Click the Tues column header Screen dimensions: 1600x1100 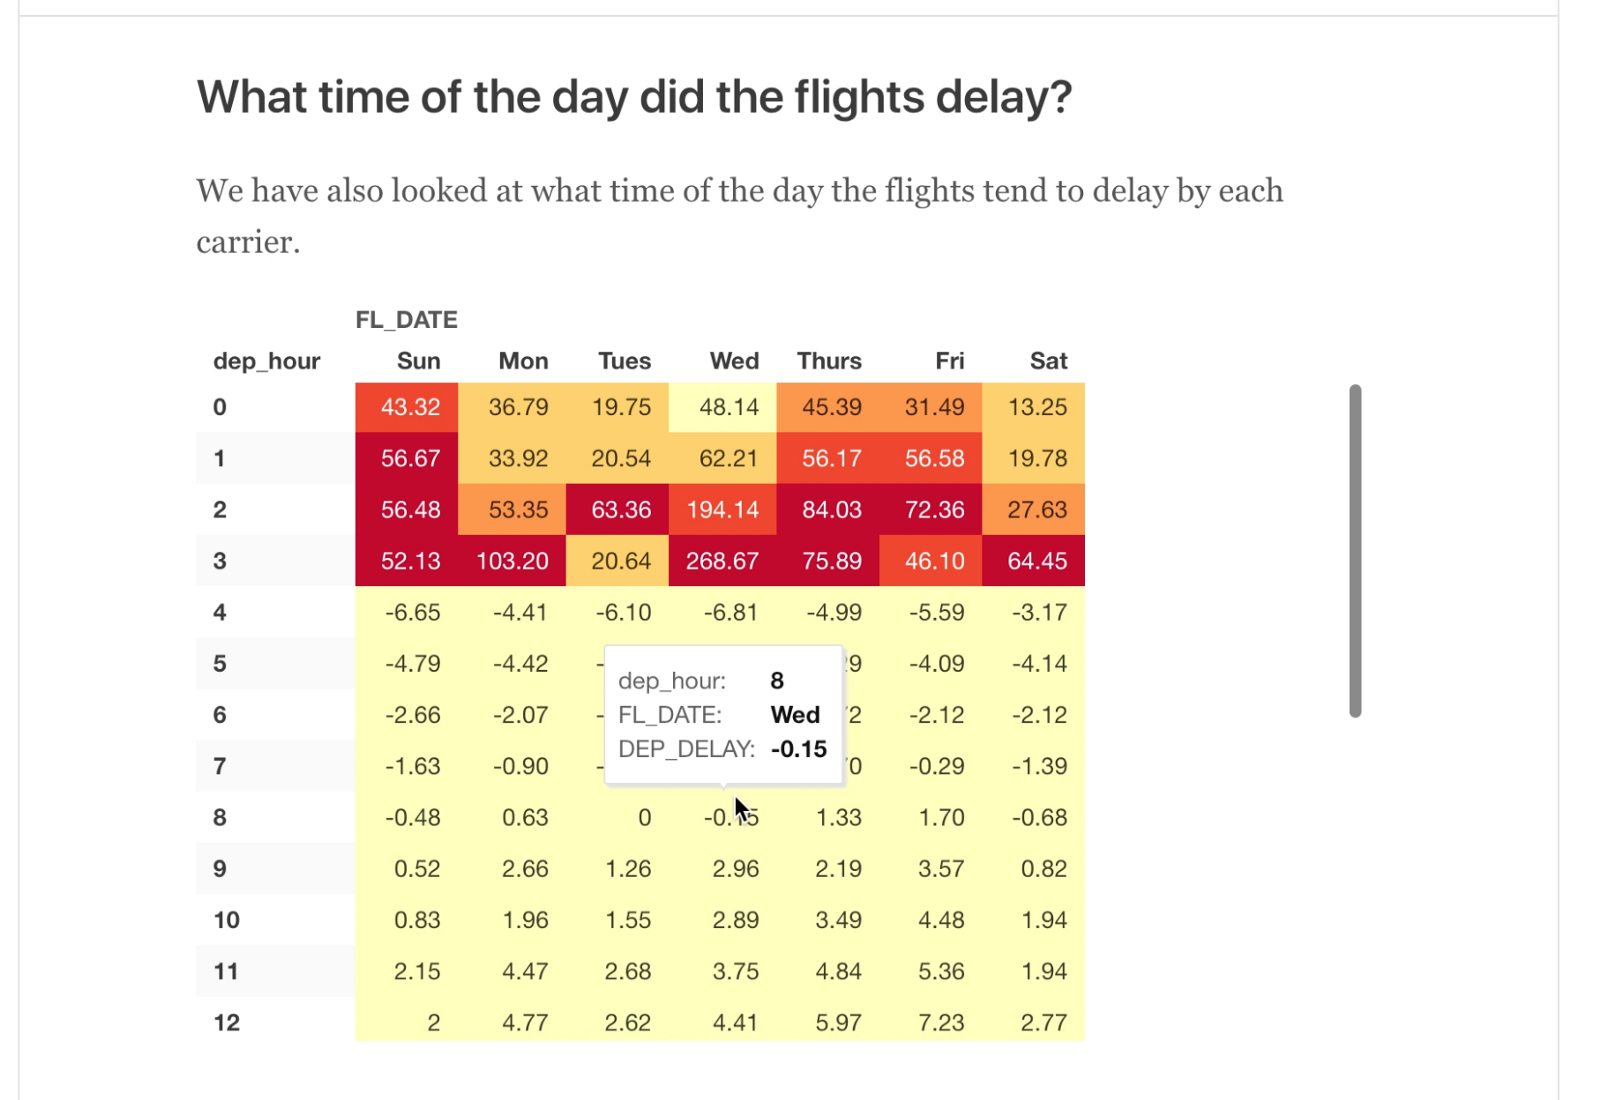(x=624, y=361)
